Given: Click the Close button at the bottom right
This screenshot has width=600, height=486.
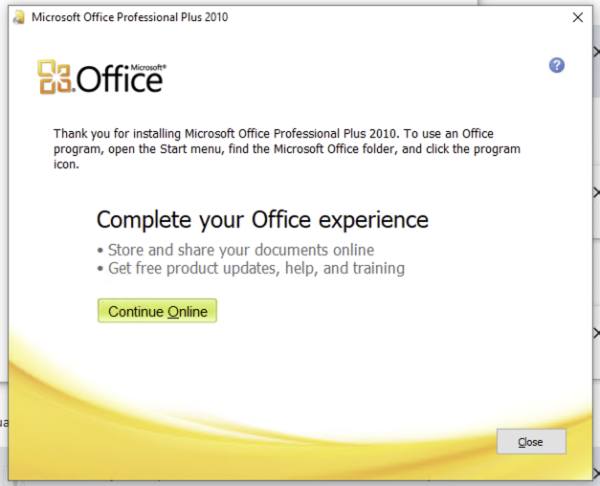Looking at the screenshot, I should point(531,442).
